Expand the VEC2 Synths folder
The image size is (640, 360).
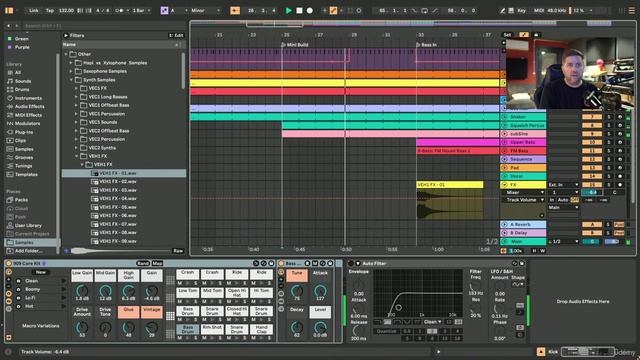click(76, 148)
